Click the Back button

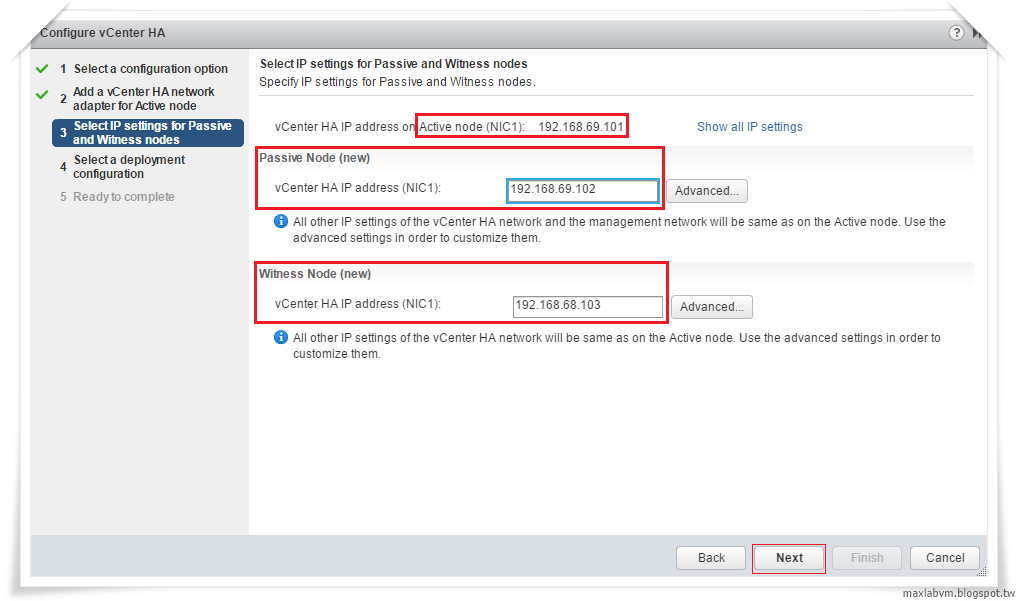[711, 558]
